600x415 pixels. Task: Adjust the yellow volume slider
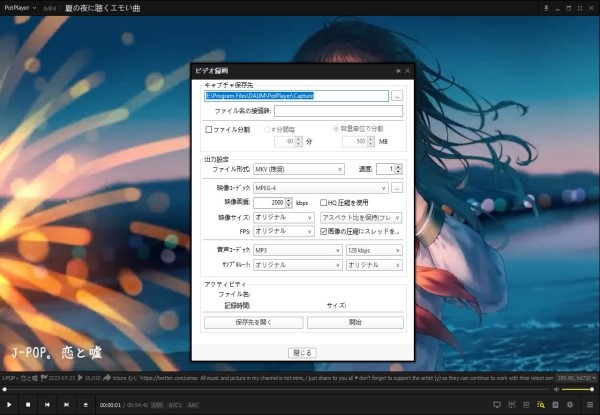tap(578, 389)
